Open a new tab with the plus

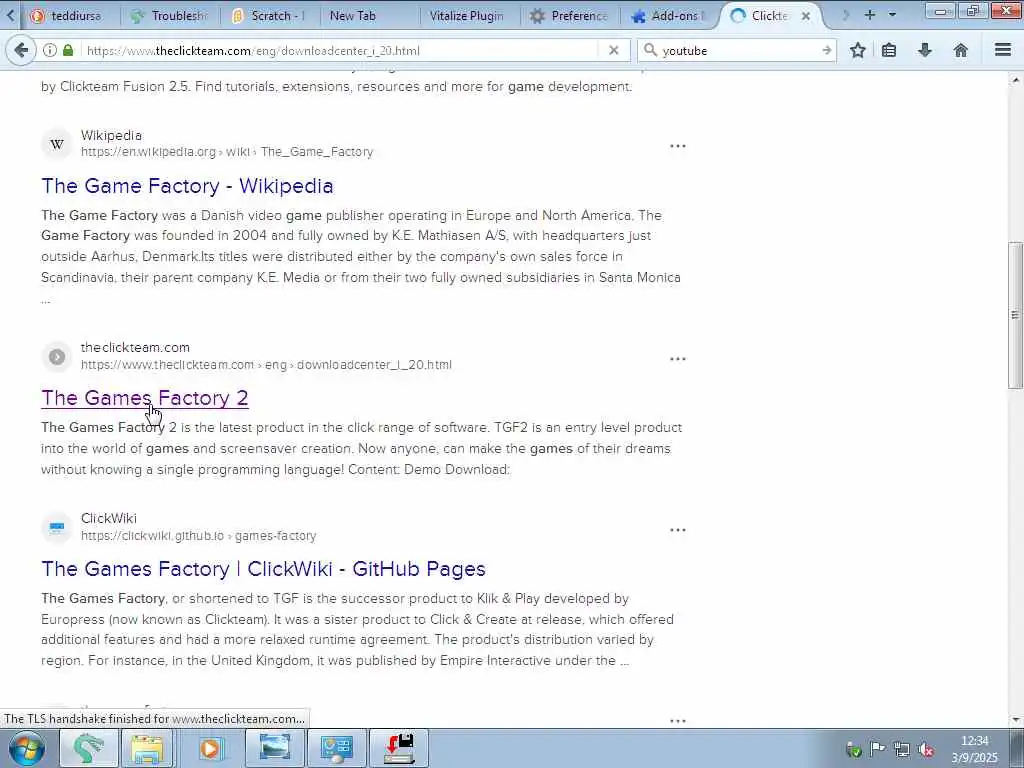point(870,15)
